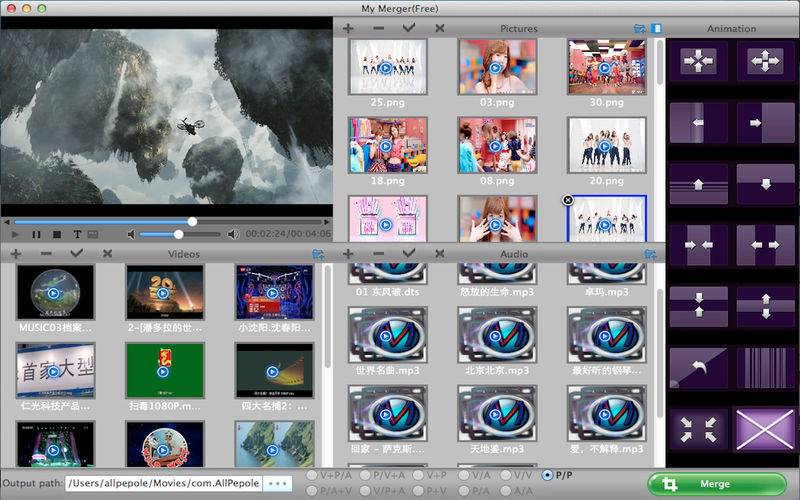Open the subtitle icon beside the T icon
Image resolution: width=800 pixels, height=500 pixels.
(x=93, y=235)
